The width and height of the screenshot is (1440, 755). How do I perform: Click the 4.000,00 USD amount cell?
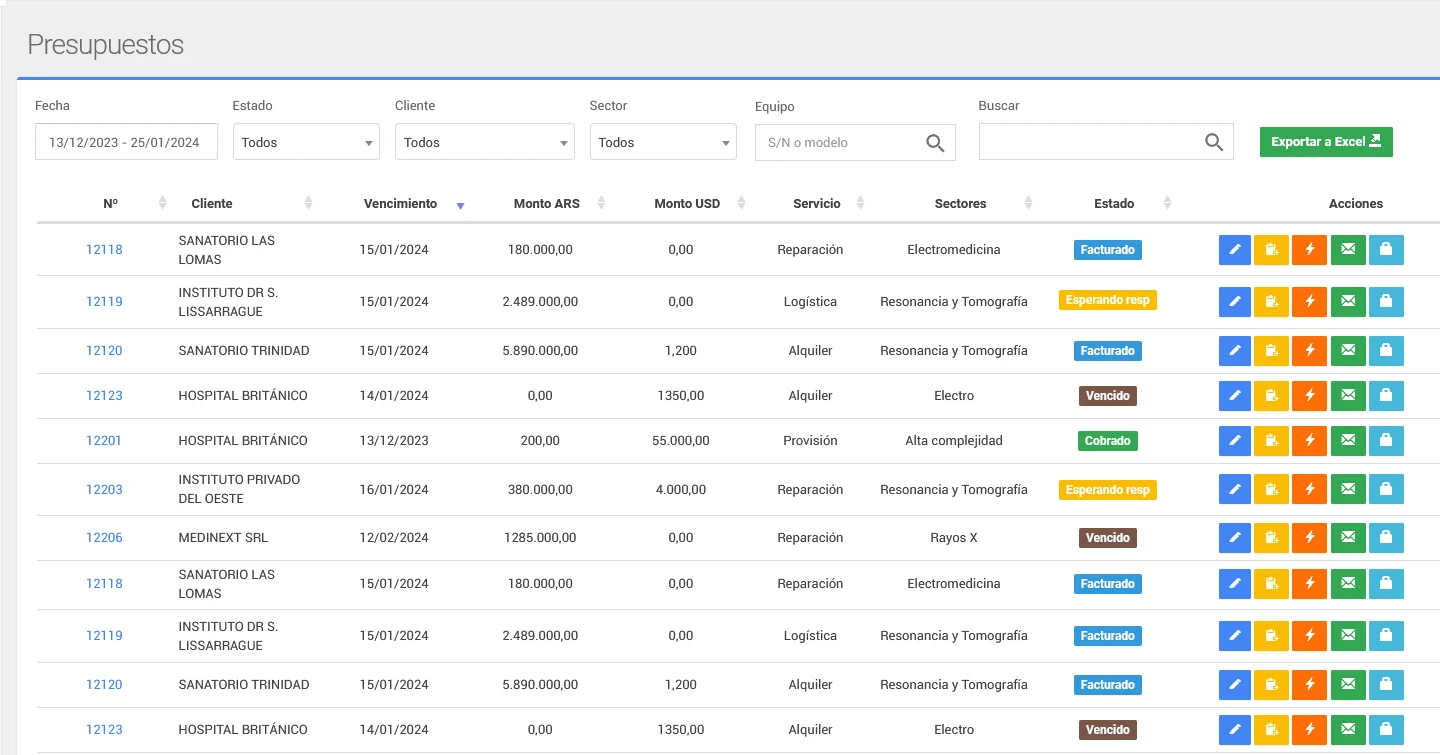pyautogui.click(x=680, y=489)
